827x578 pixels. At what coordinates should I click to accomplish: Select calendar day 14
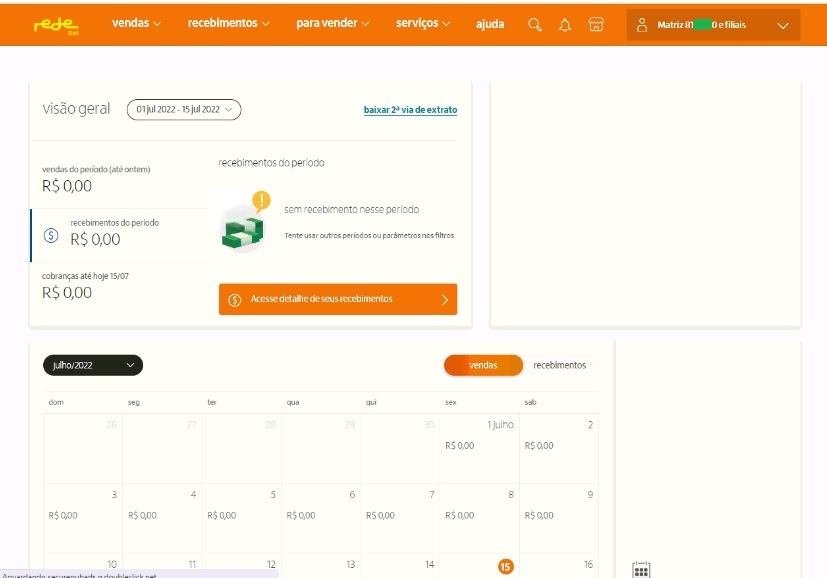(400, 565)
